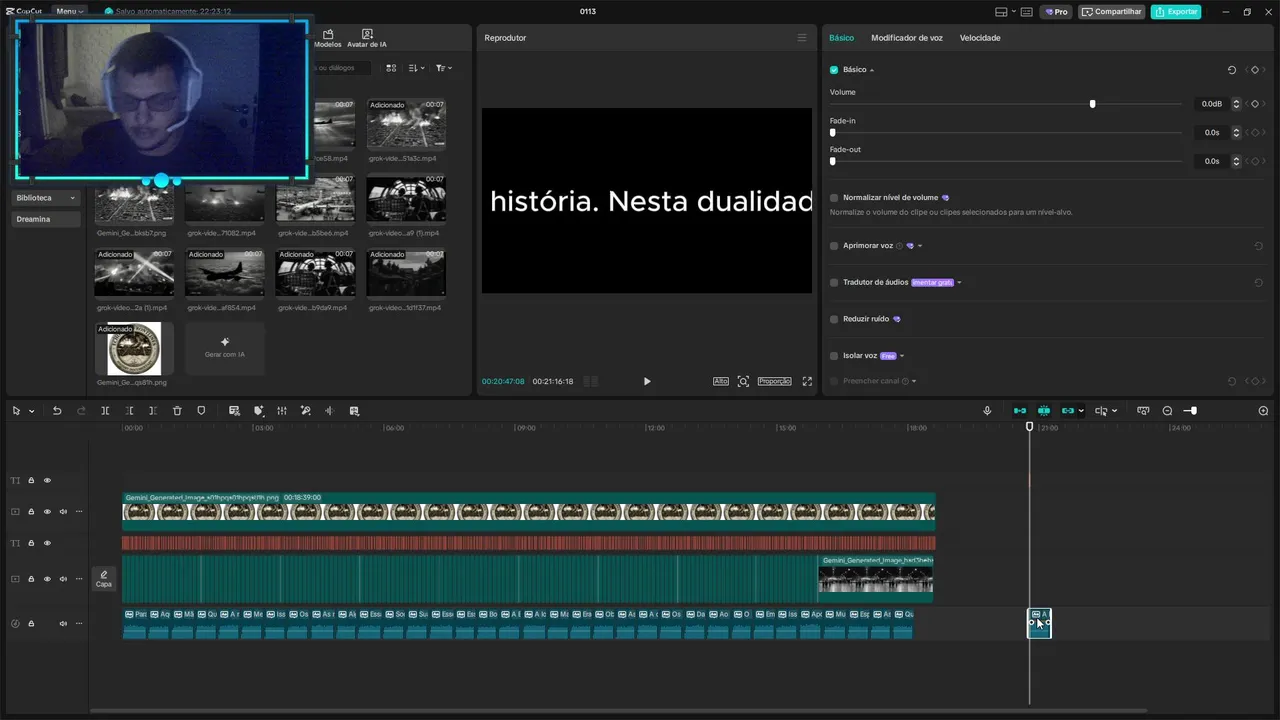Select Dreamina in the sidebar
The image size is (1280, 720).
pos(46,219)
